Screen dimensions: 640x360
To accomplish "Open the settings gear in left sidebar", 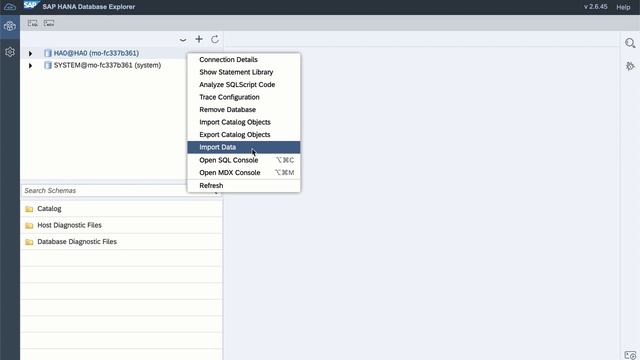I will point(10,52).
